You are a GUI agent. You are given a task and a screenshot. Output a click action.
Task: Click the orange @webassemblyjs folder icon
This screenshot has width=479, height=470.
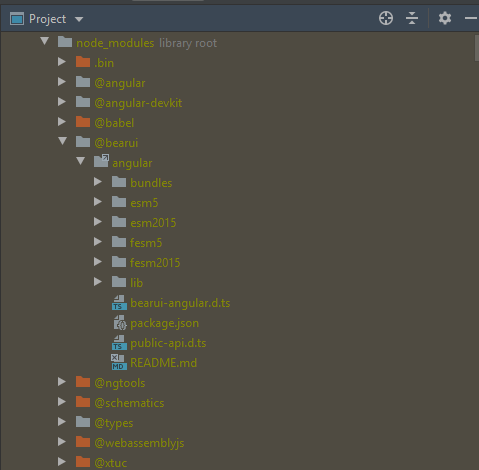pyautogui.click(x=83, y=442)
